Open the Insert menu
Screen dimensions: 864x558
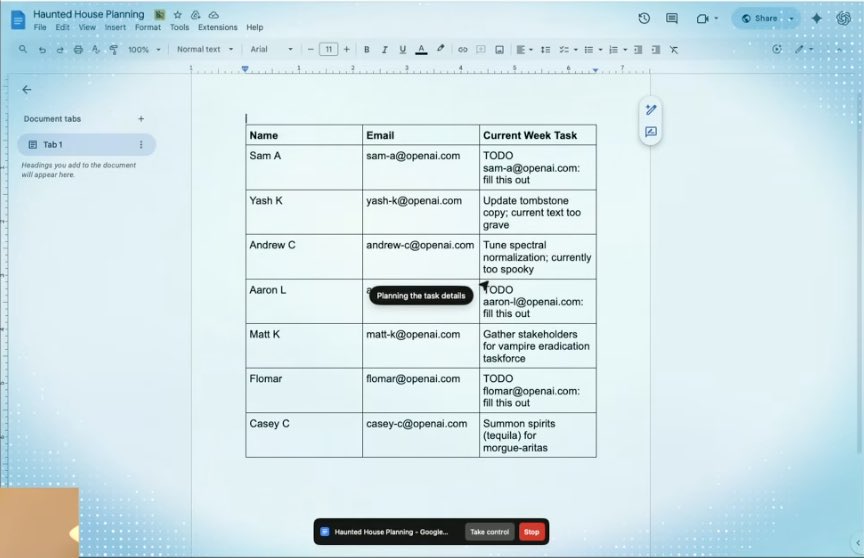coord(115,27)
